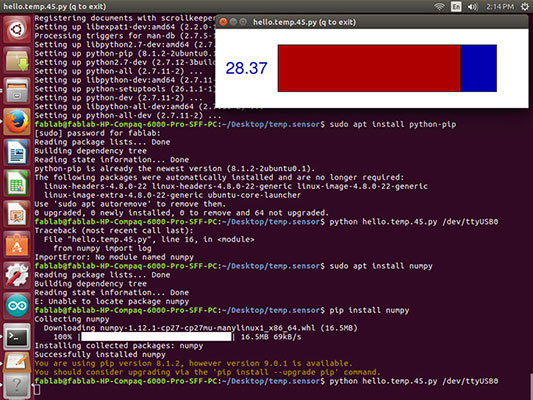Viewport: 533px width, 400px height.
Task: Open the Ubuntu Dash search launcher
Action: click(17, 30)
